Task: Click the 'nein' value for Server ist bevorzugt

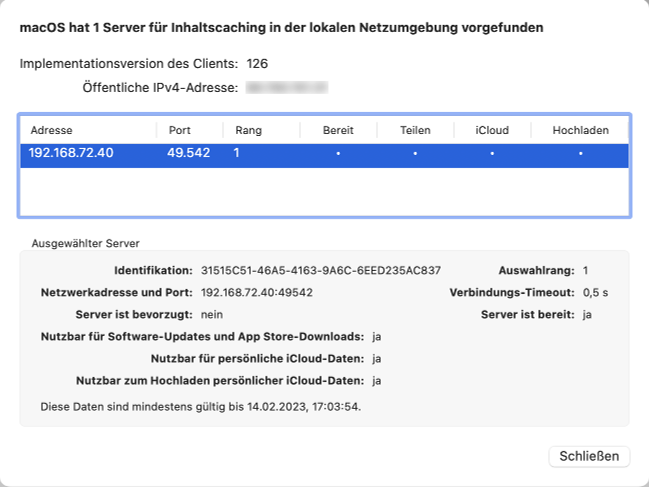Action: click(x=212, y=315)
